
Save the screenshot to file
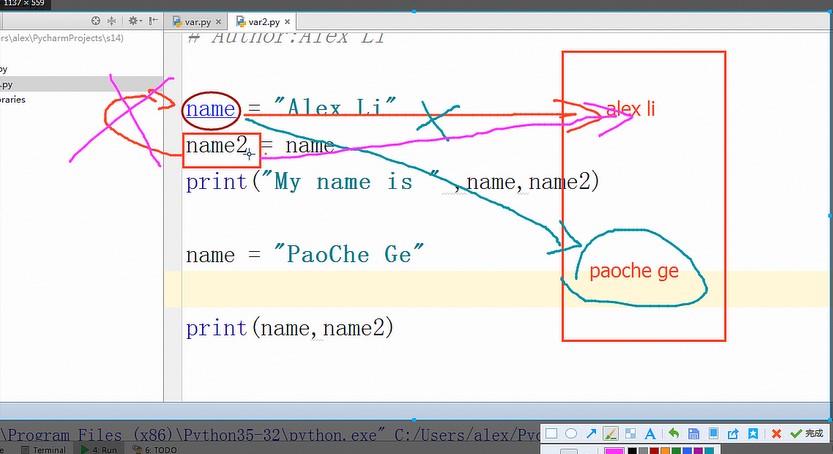point(693,434)
